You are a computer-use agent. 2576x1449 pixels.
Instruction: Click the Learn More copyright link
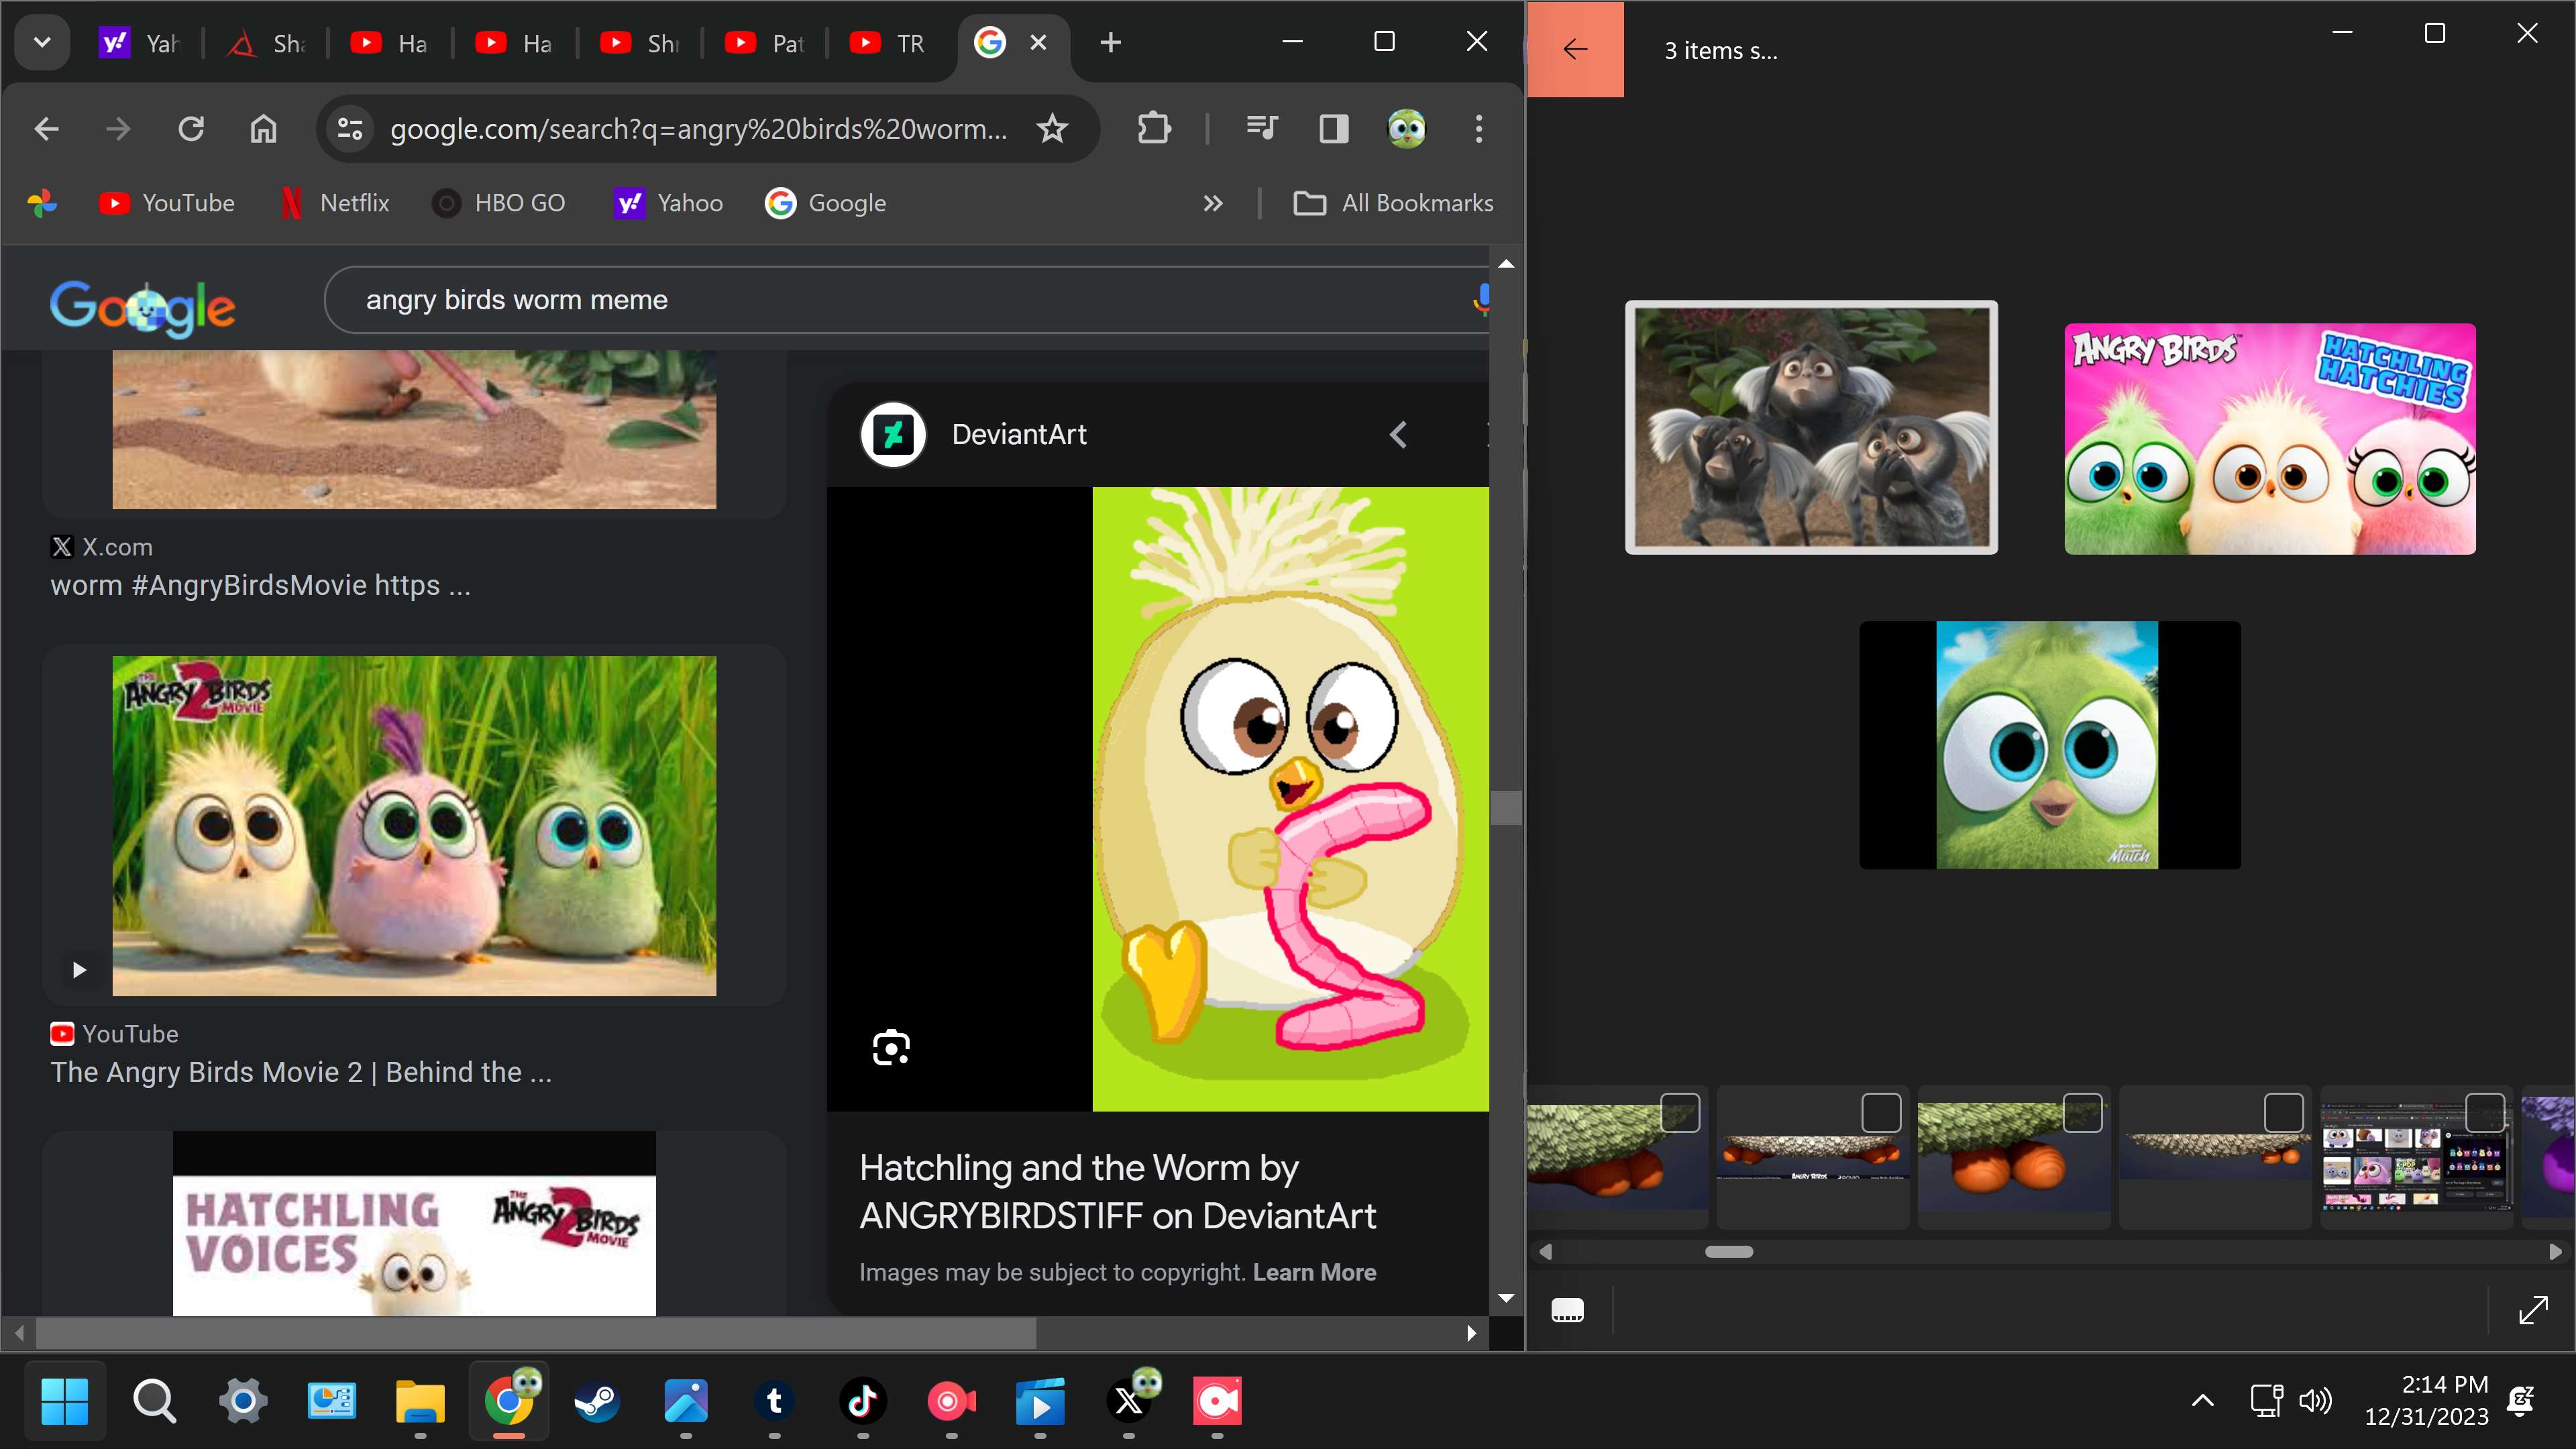(x=1314, y=1272)
